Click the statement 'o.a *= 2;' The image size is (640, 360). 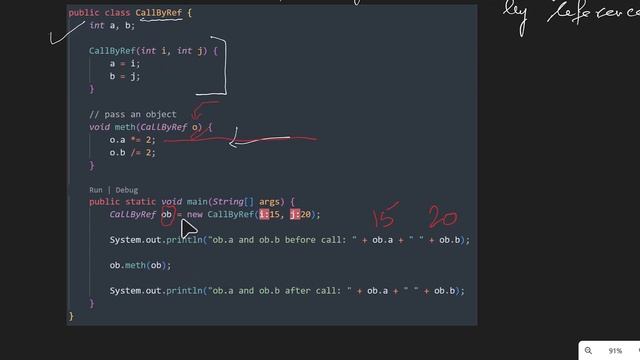[x=133, y=140]
